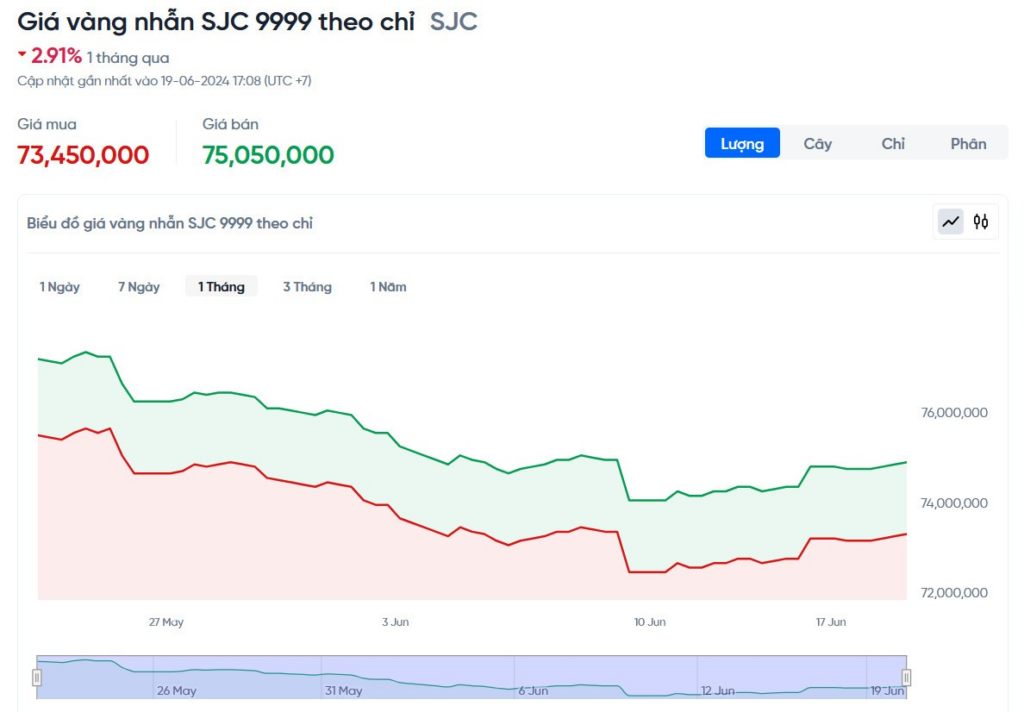
Task: Click the red downward trend arrow icon
Action: pyautogui.click(x=22, y=54)
